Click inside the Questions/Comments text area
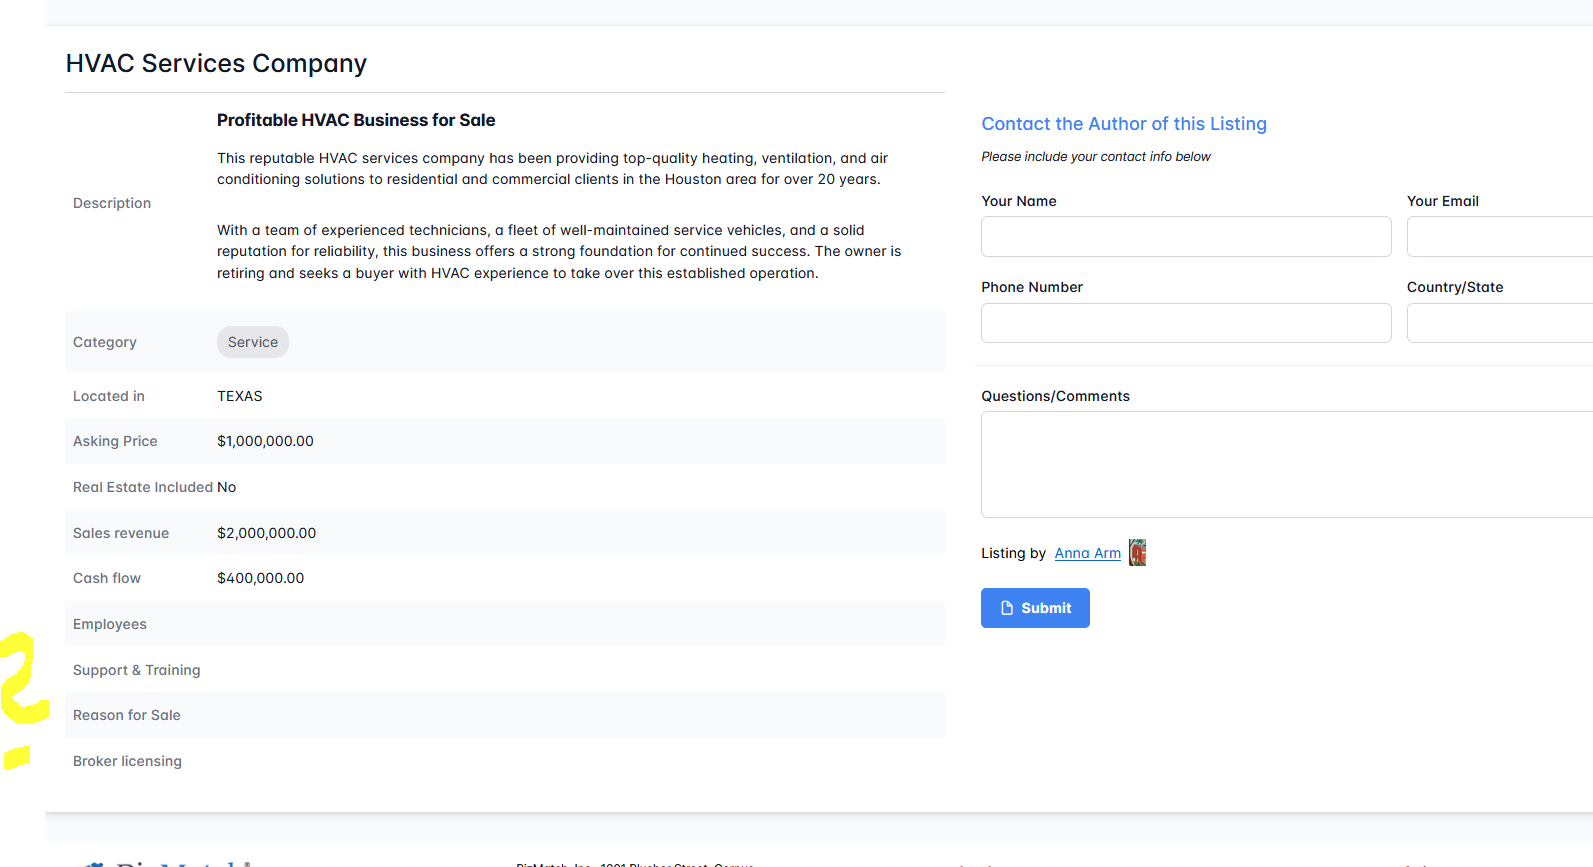Screen dimensions: 1593x867 click(1286, 465)
